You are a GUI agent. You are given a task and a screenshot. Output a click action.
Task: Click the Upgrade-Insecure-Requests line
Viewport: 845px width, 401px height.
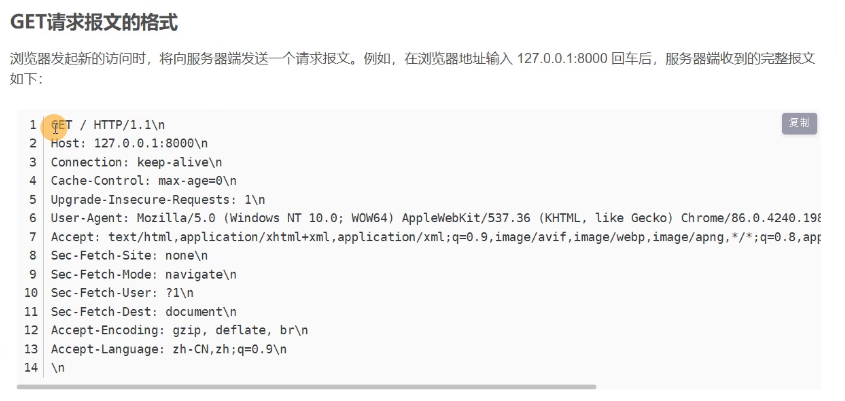158,200
